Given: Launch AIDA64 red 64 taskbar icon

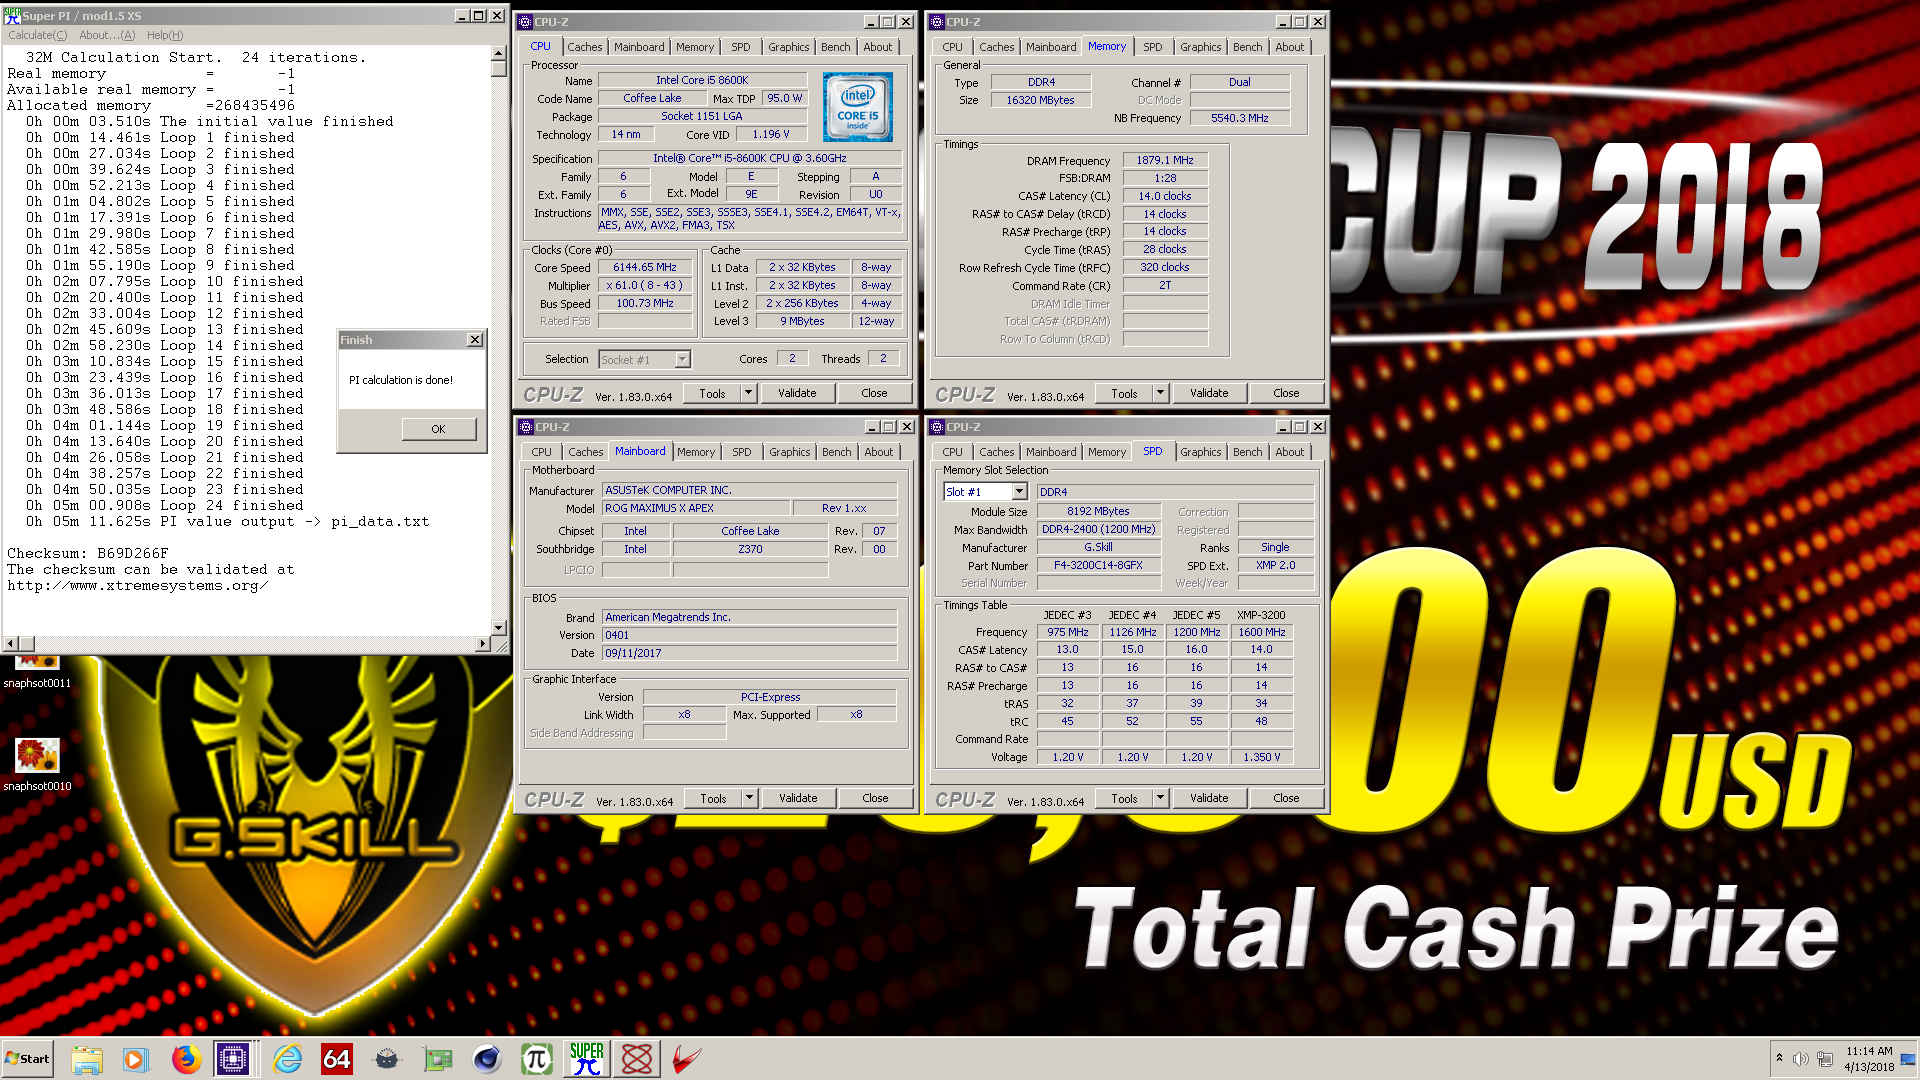Looking at the screenshot, I should pyautogui.click(x=336, y=1059).
